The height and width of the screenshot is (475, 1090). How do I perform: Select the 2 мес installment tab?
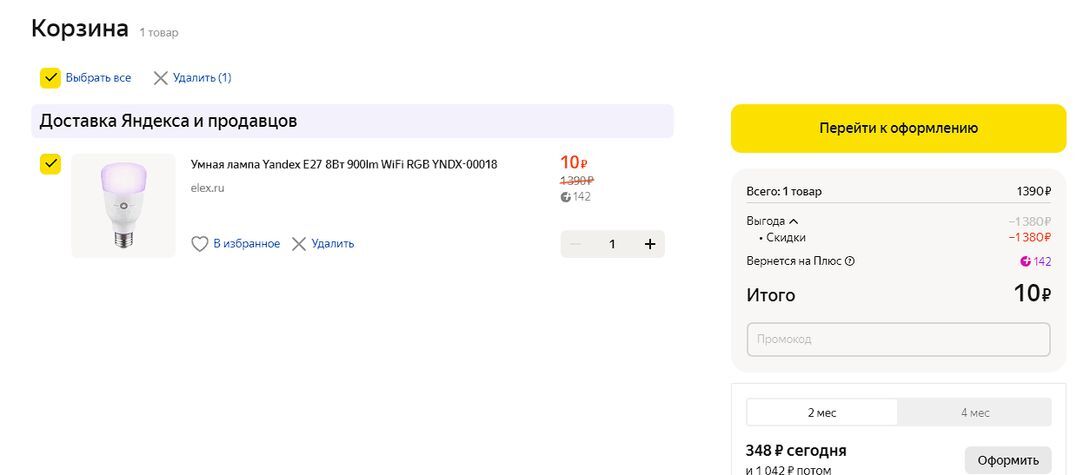tap(822, 412)
